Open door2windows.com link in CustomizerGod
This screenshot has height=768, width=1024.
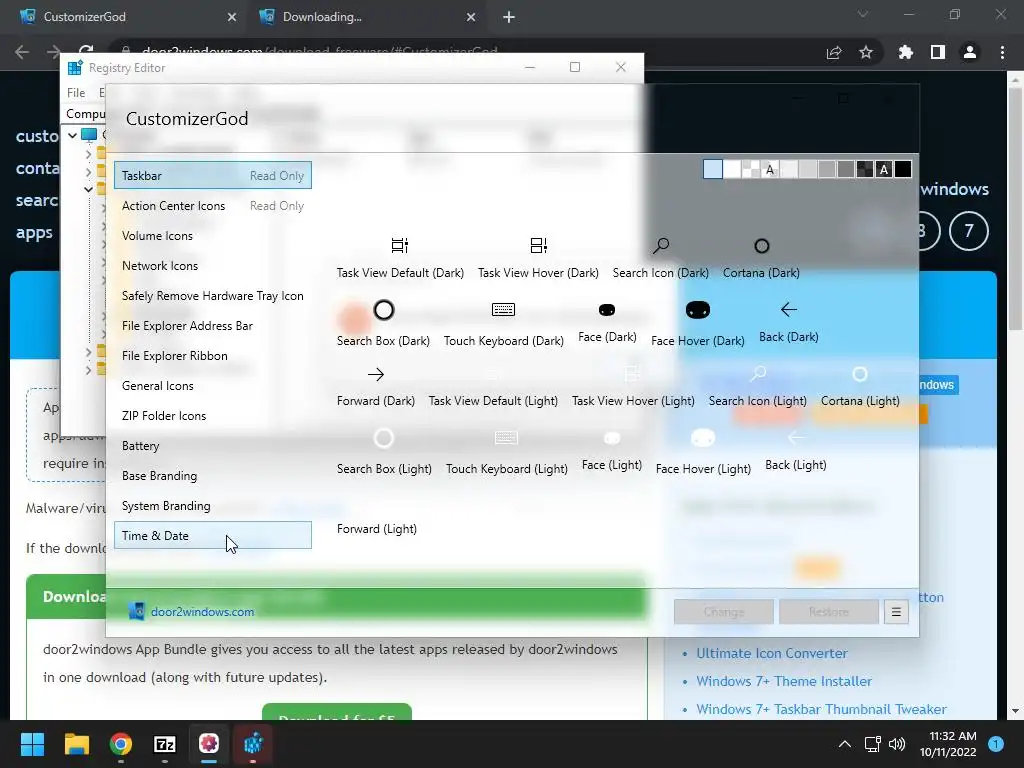tap(202, 612)
